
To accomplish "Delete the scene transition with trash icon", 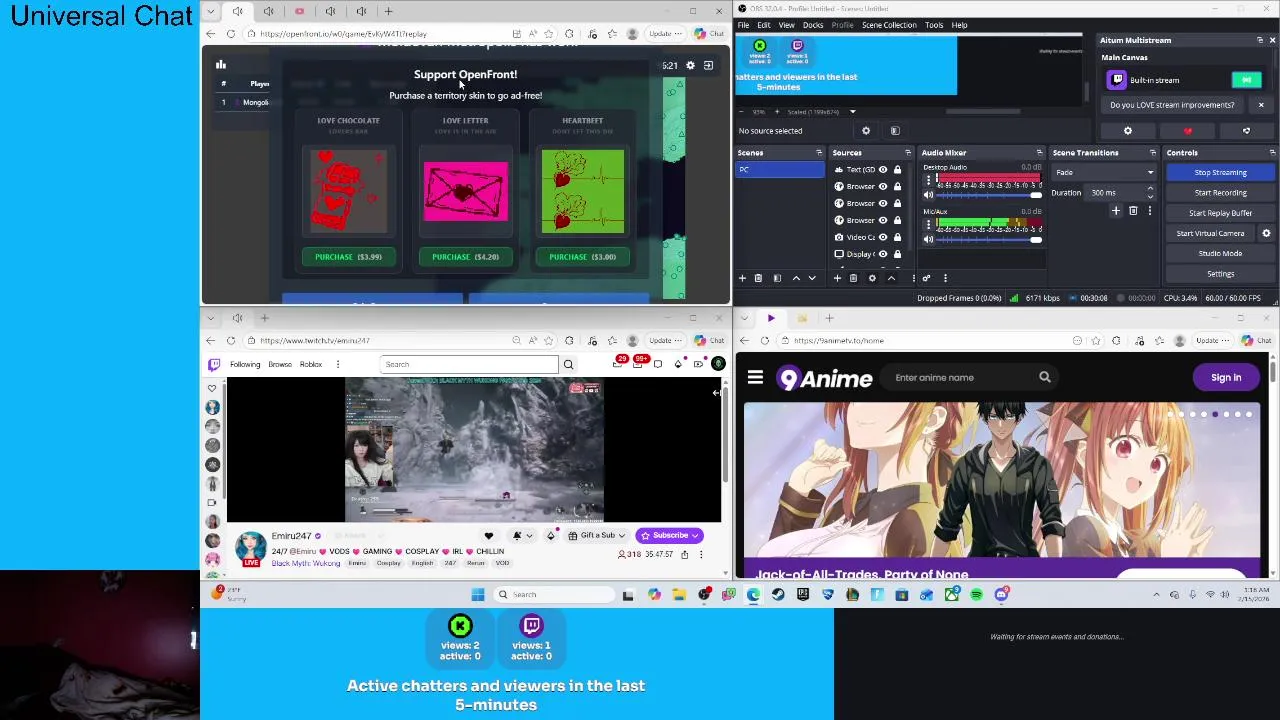I will (1133, 211).
